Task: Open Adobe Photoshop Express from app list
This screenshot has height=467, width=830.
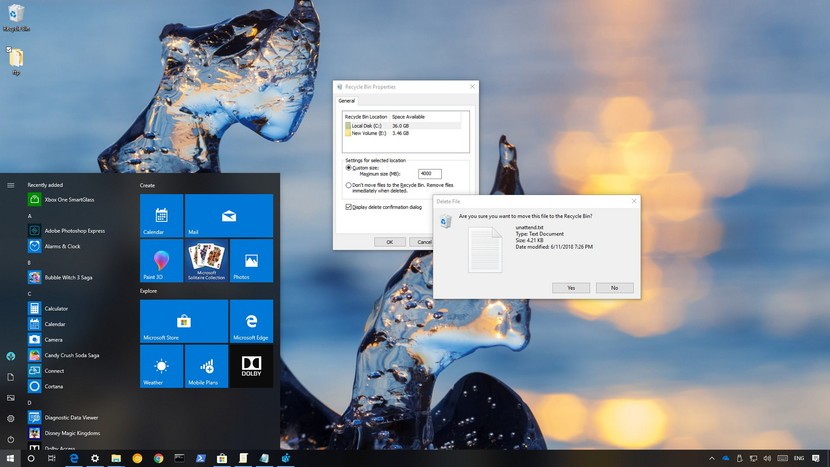Action: click(x=74, y=230)
